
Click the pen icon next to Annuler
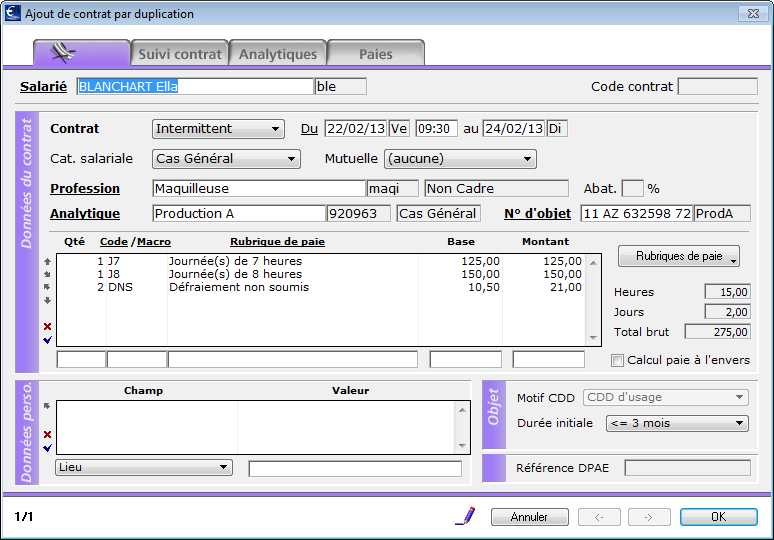tap(465, 516)
